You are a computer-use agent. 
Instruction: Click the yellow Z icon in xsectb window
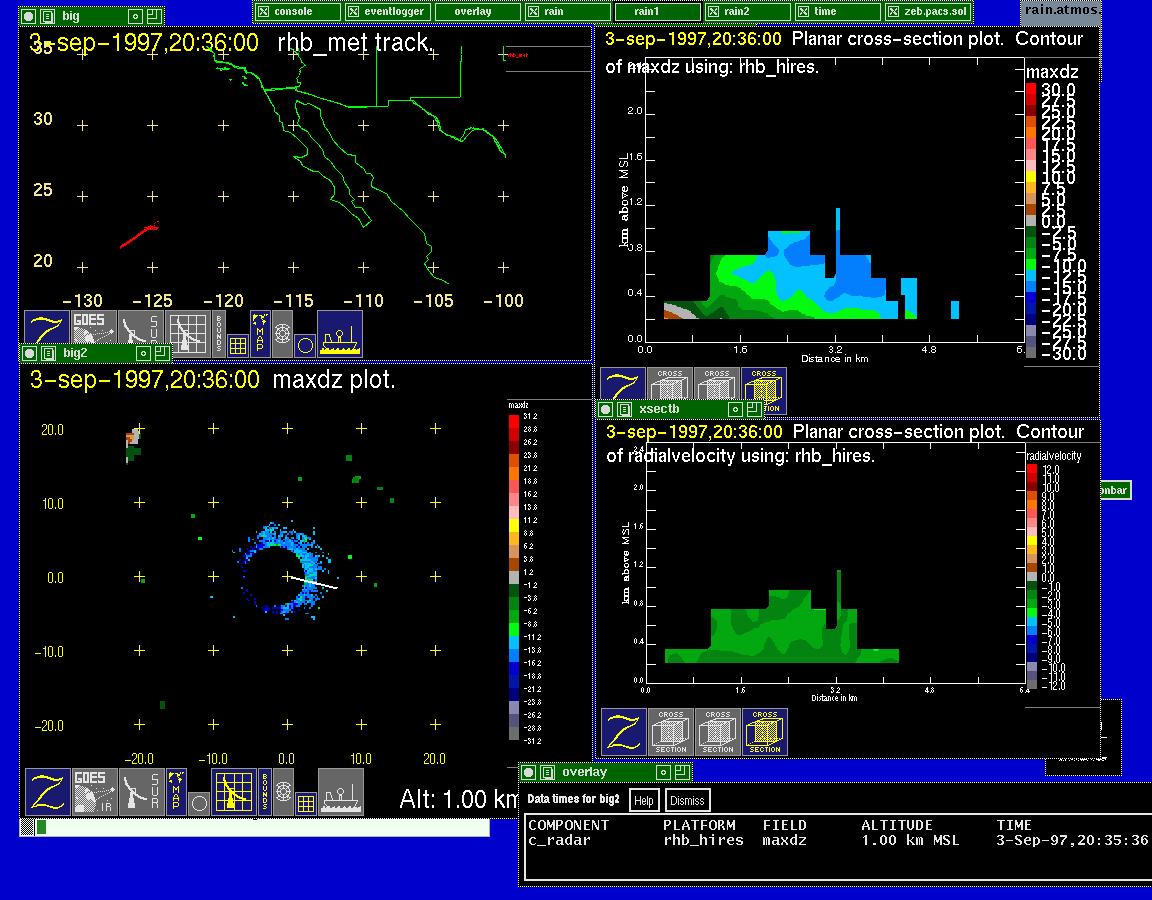[623, 732]
